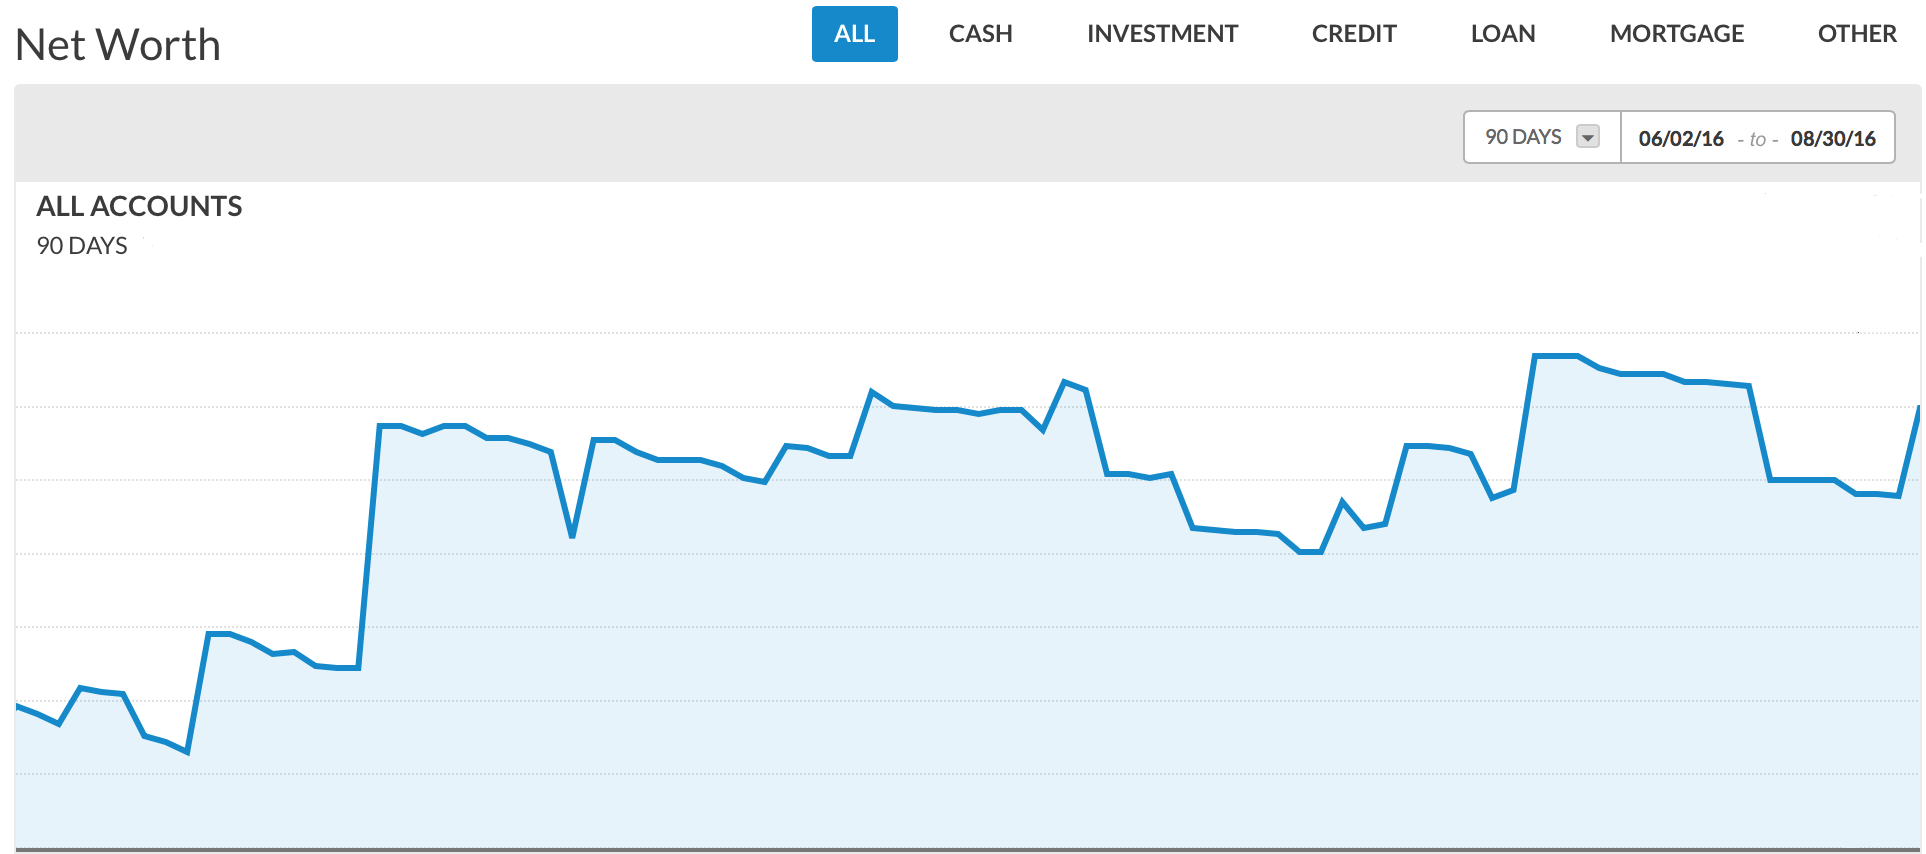
Task: Switch to the CASH tab
Action: coord(980,34)
